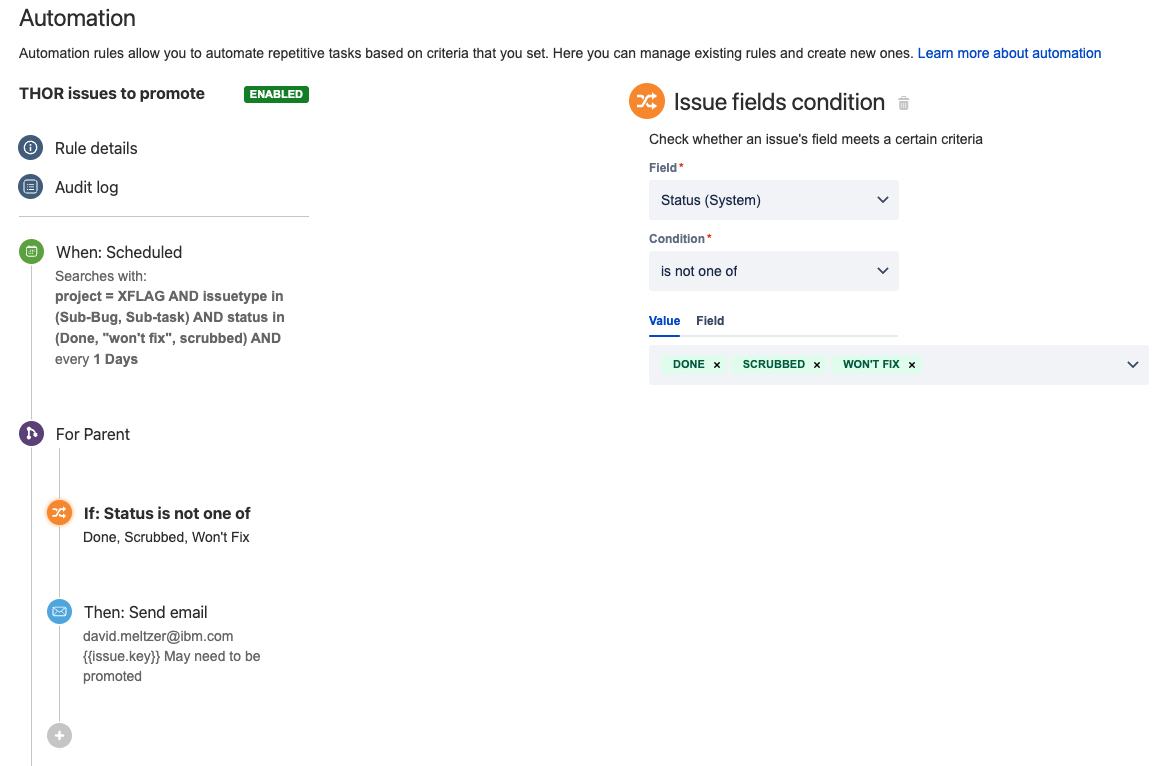Click the shuffle icon next to condition heading

click(646, 101)
